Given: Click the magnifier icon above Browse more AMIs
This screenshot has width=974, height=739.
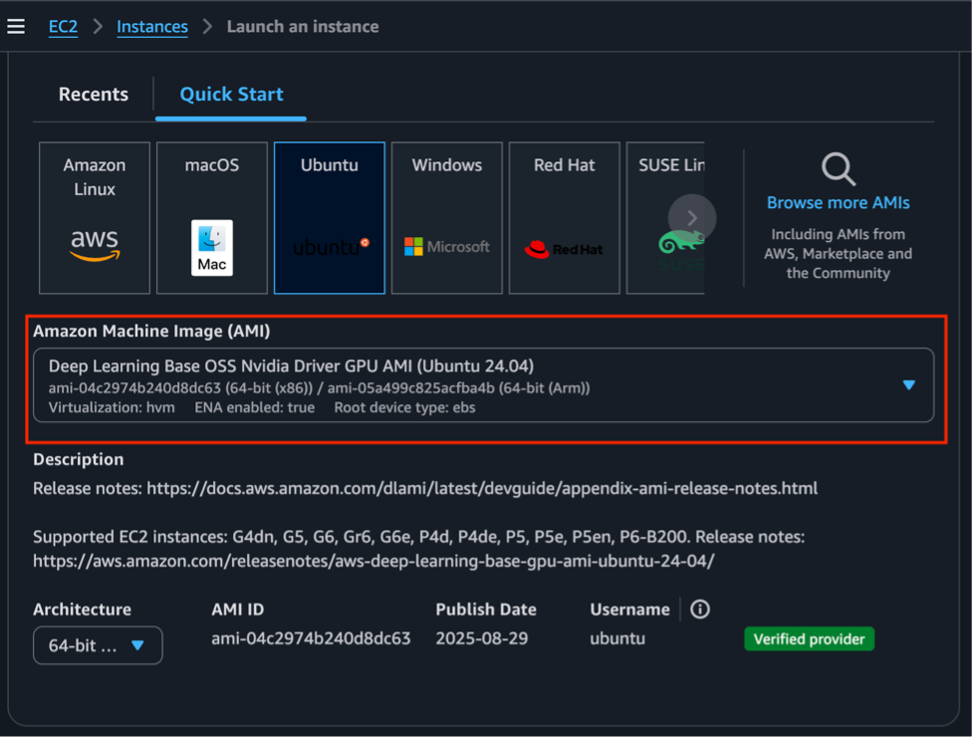Looking at the screenshot, I should [x=836, y=166].
